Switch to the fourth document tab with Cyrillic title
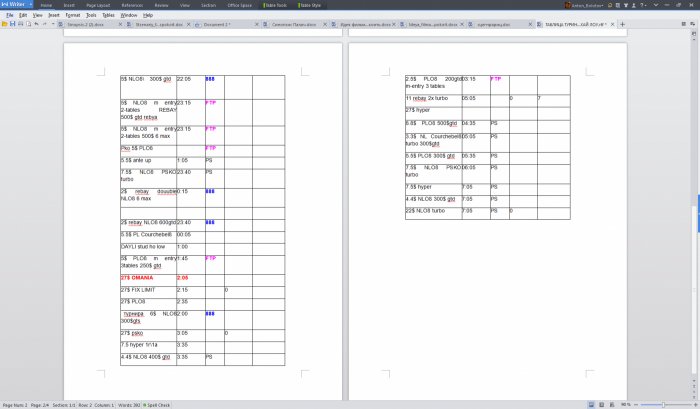This screenshot has width=700, height=409. (294, 25)
